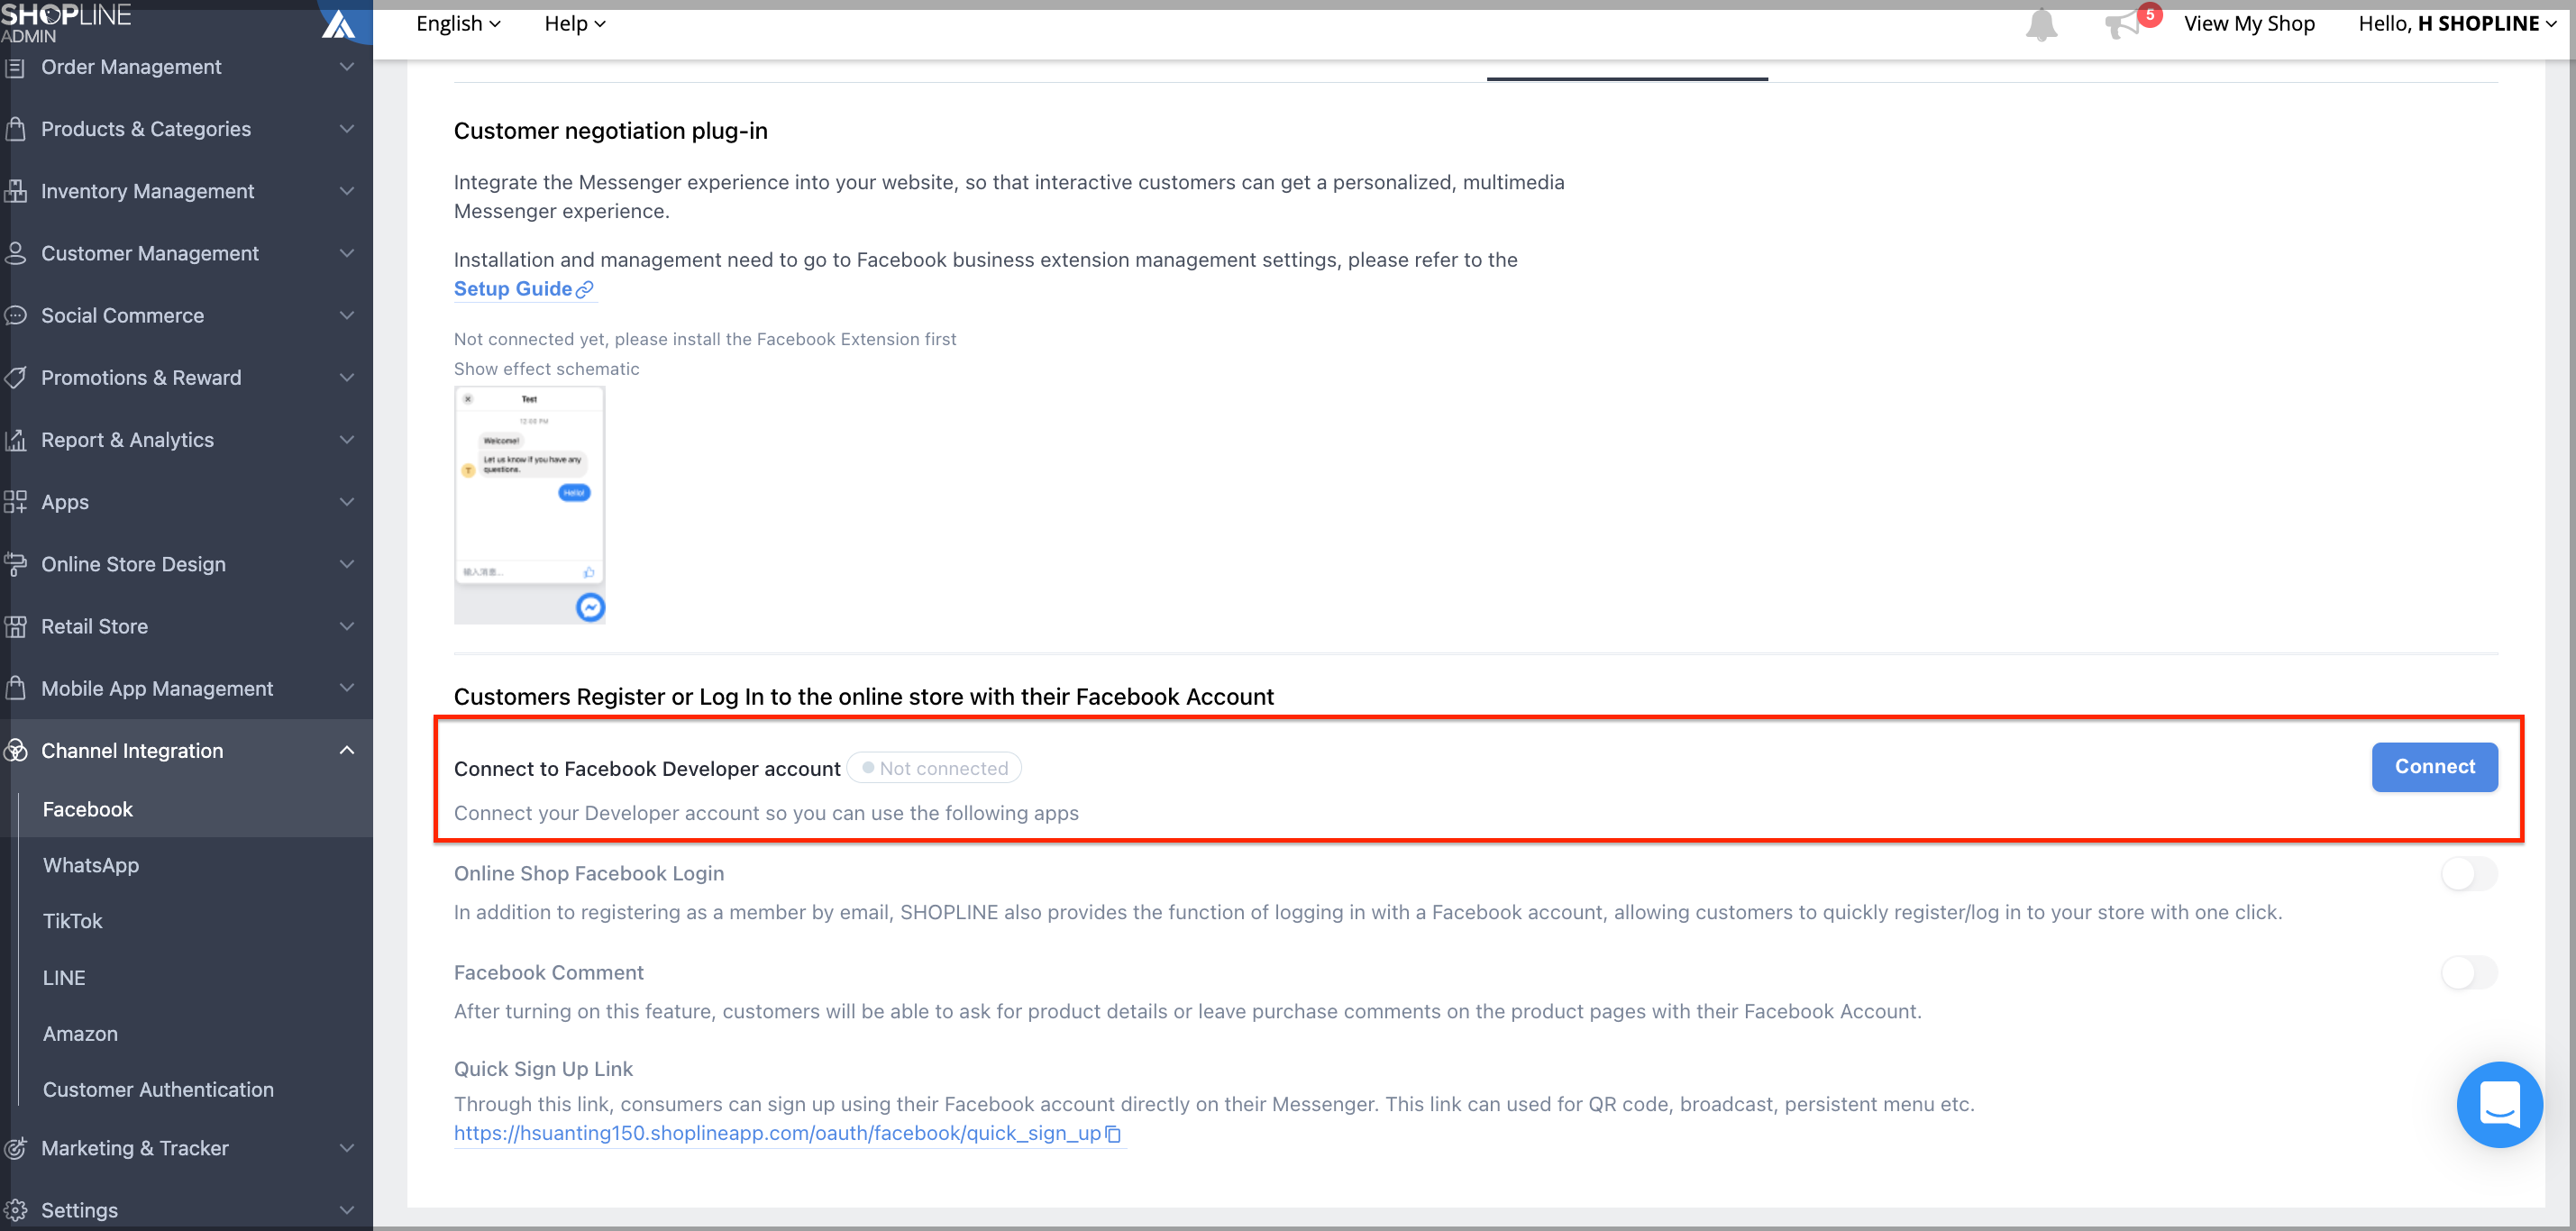The width and height of the screenshot is (2576, 1231).
Task: Click View My Shop
Action: [x=2249, y=24]
